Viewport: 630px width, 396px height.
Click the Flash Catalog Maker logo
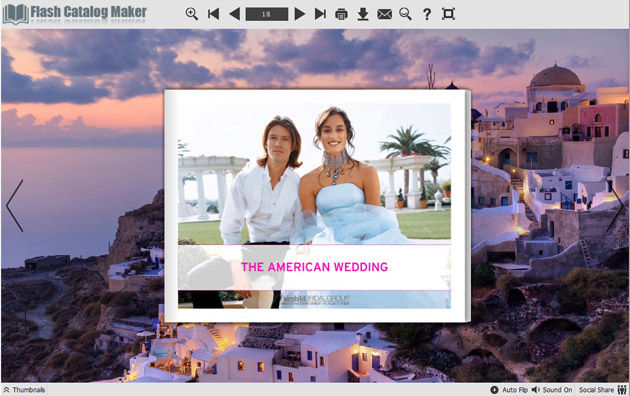tap(75, 14)
